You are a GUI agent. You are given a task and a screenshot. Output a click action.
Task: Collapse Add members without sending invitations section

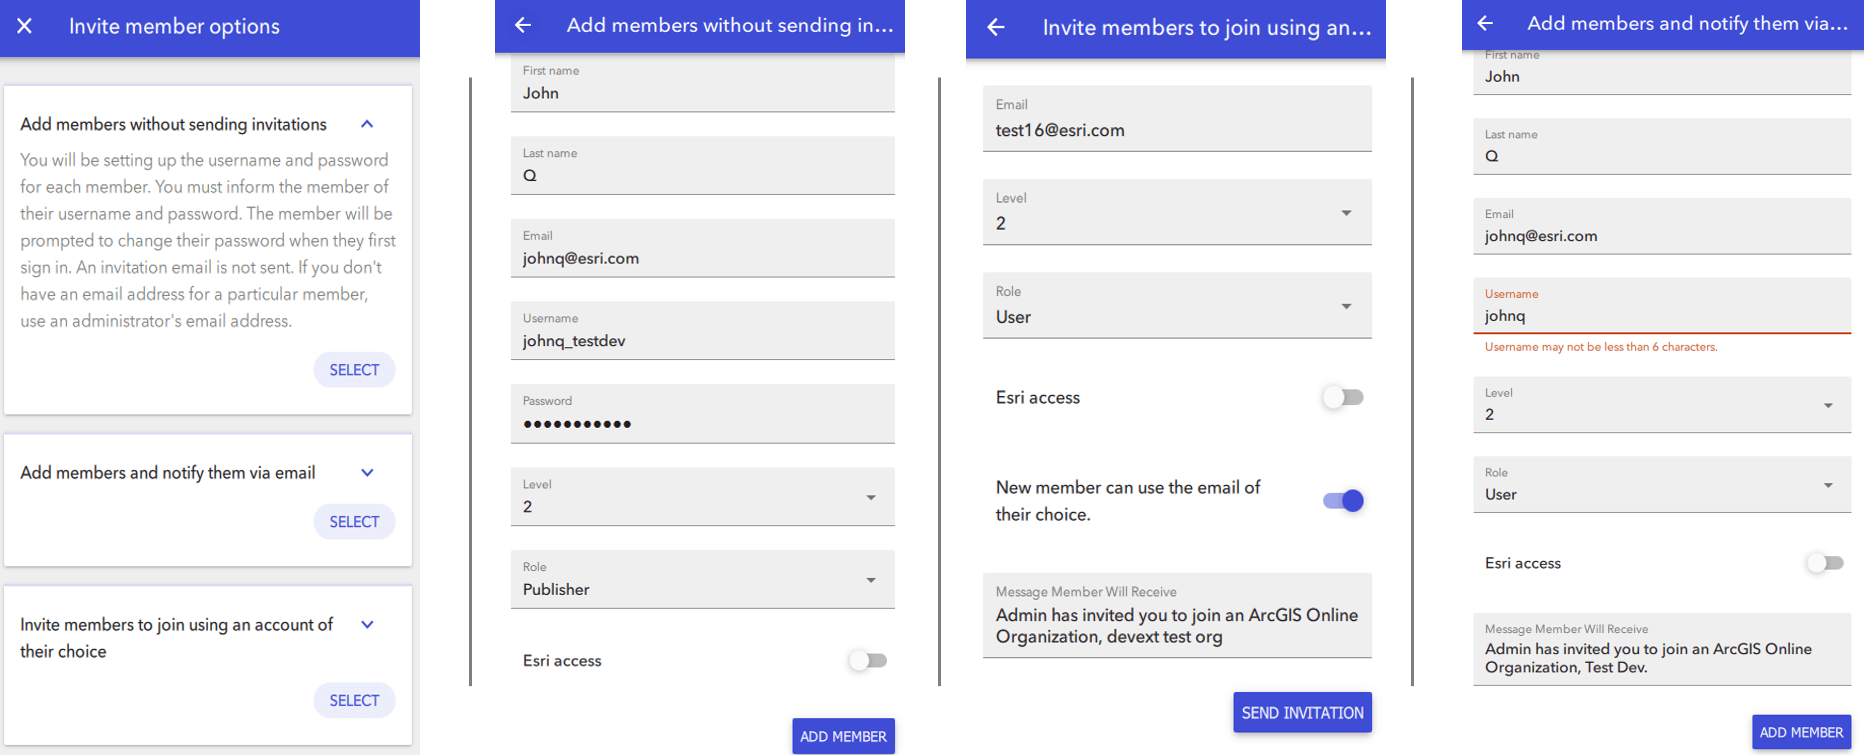367,124
